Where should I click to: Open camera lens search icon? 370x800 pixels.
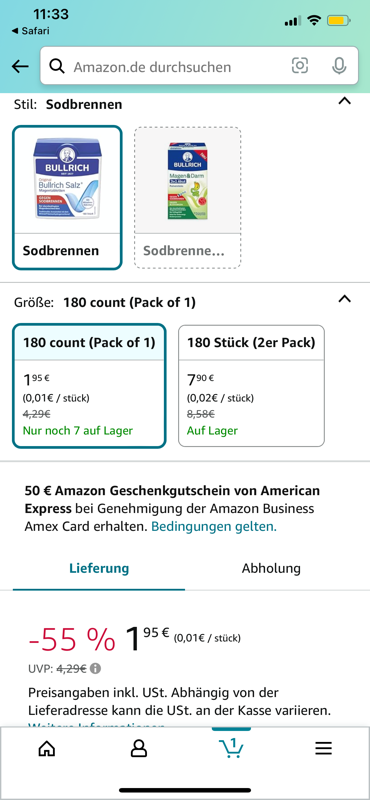[300, 66]
